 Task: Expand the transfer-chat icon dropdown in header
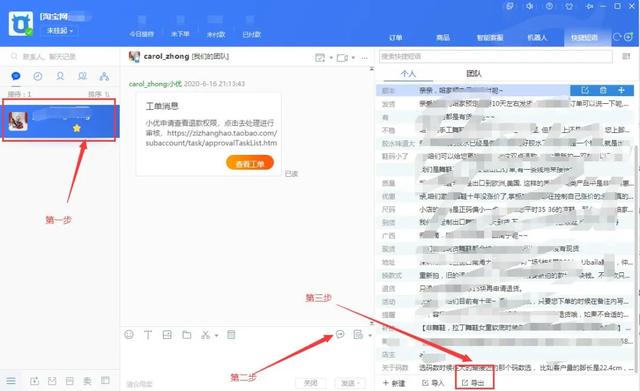(331, 58)
